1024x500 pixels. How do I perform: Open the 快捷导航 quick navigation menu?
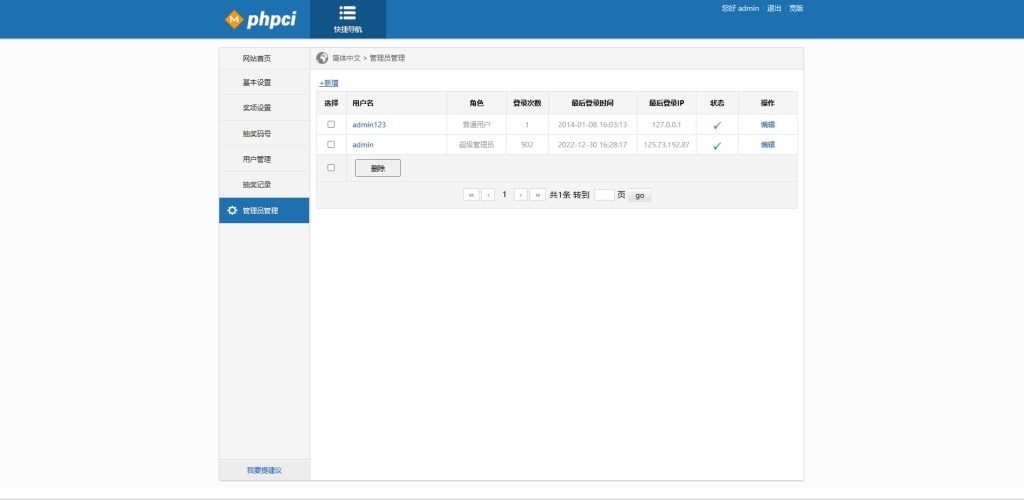tap(347, 19)
